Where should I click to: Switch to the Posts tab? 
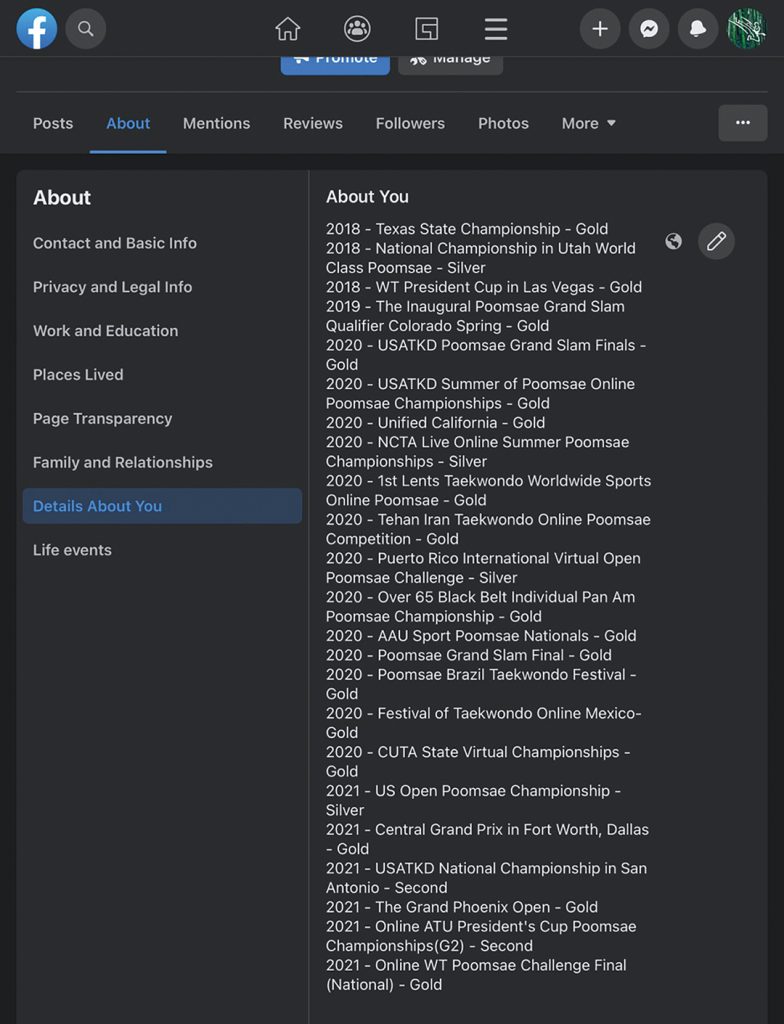pyautogui.click(x=53, y=123)
